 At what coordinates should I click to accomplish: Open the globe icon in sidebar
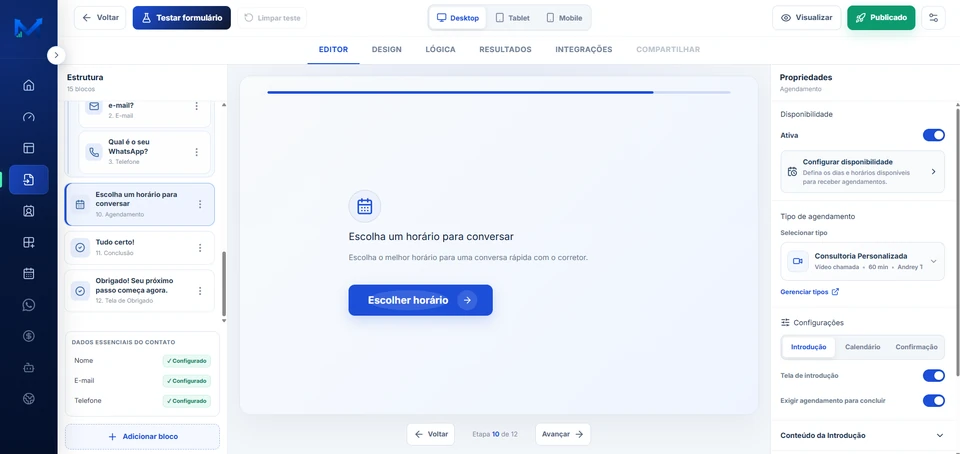tap(29, 399)
